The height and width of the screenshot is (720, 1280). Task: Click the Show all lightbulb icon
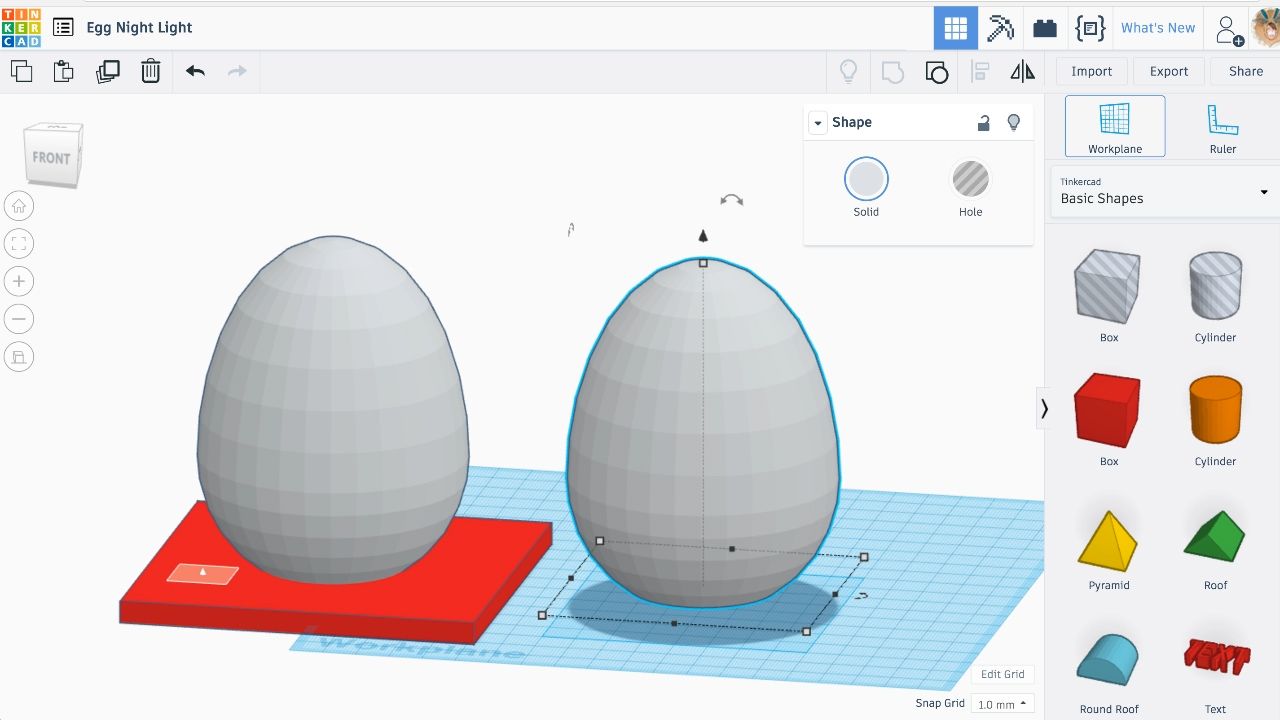click(848, 71)
